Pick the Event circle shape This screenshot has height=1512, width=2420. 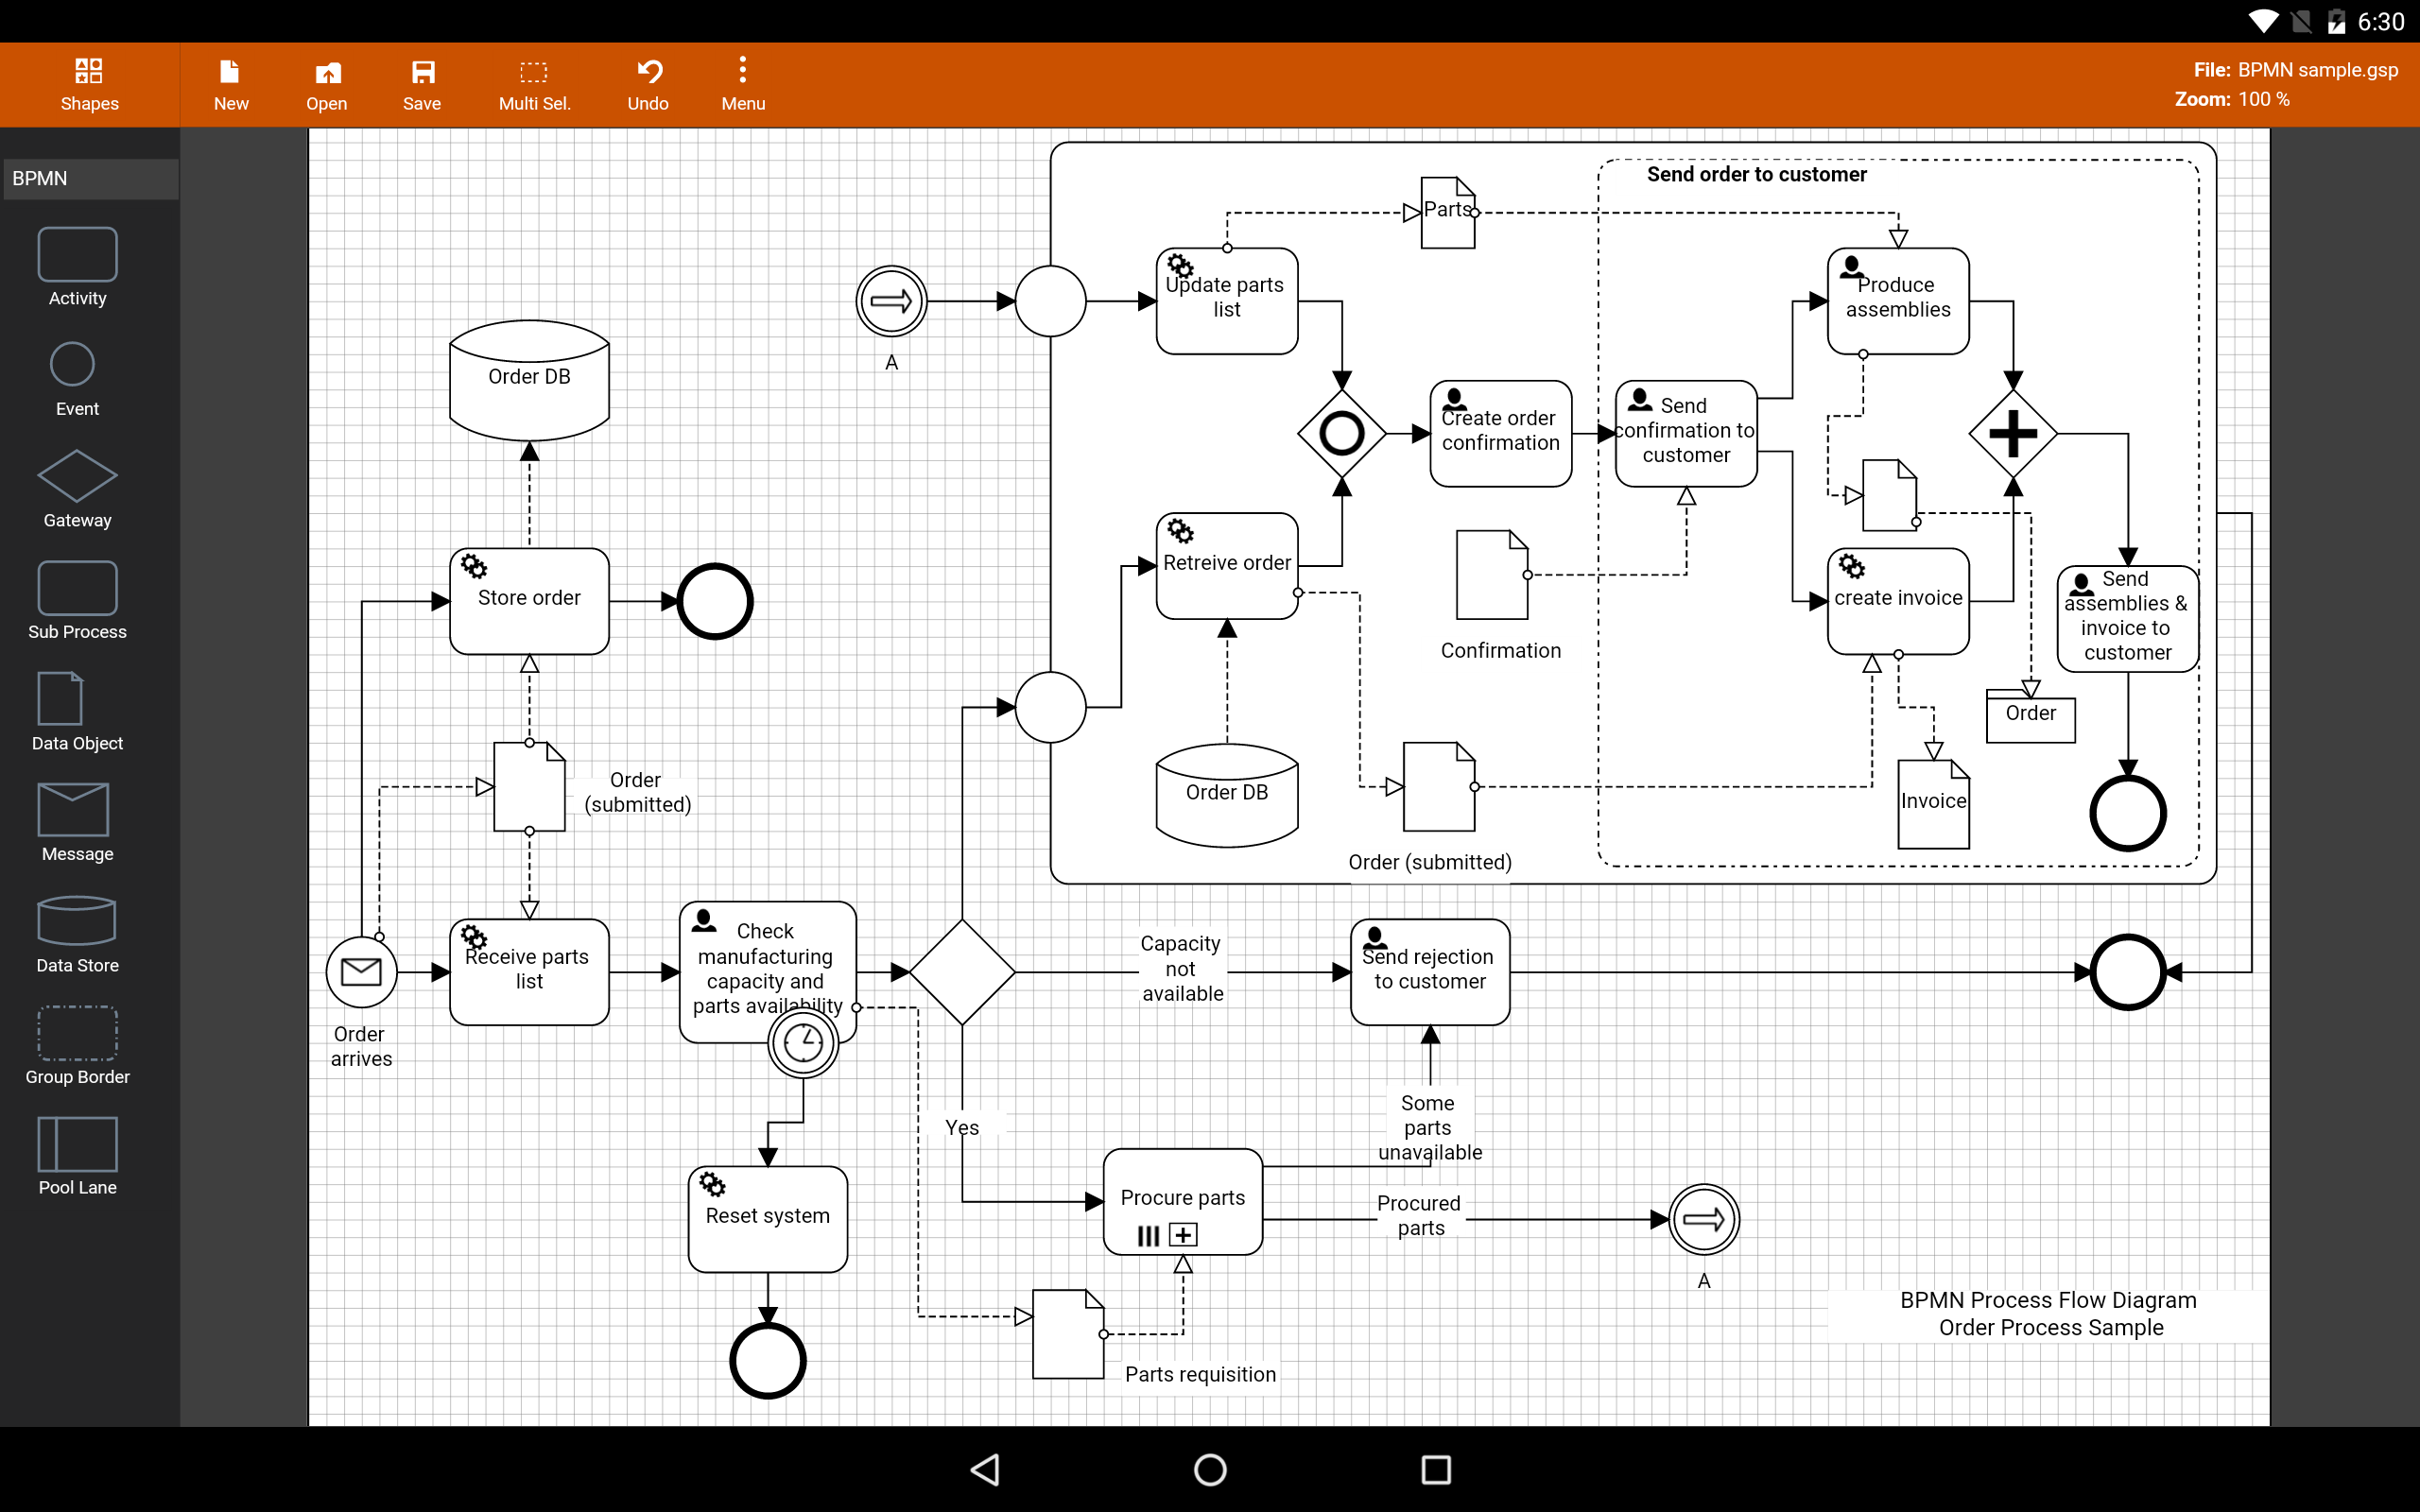[x=72, y=365]
